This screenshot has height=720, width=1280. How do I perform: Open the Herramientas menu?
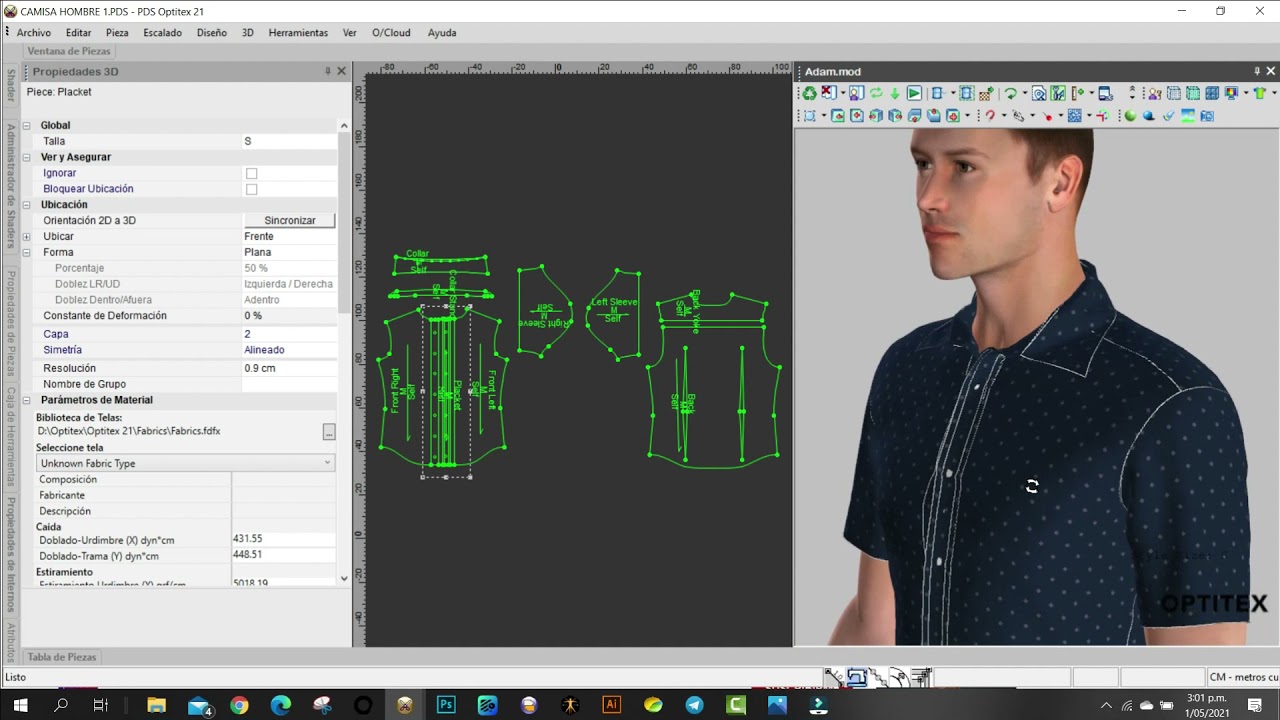298,32
